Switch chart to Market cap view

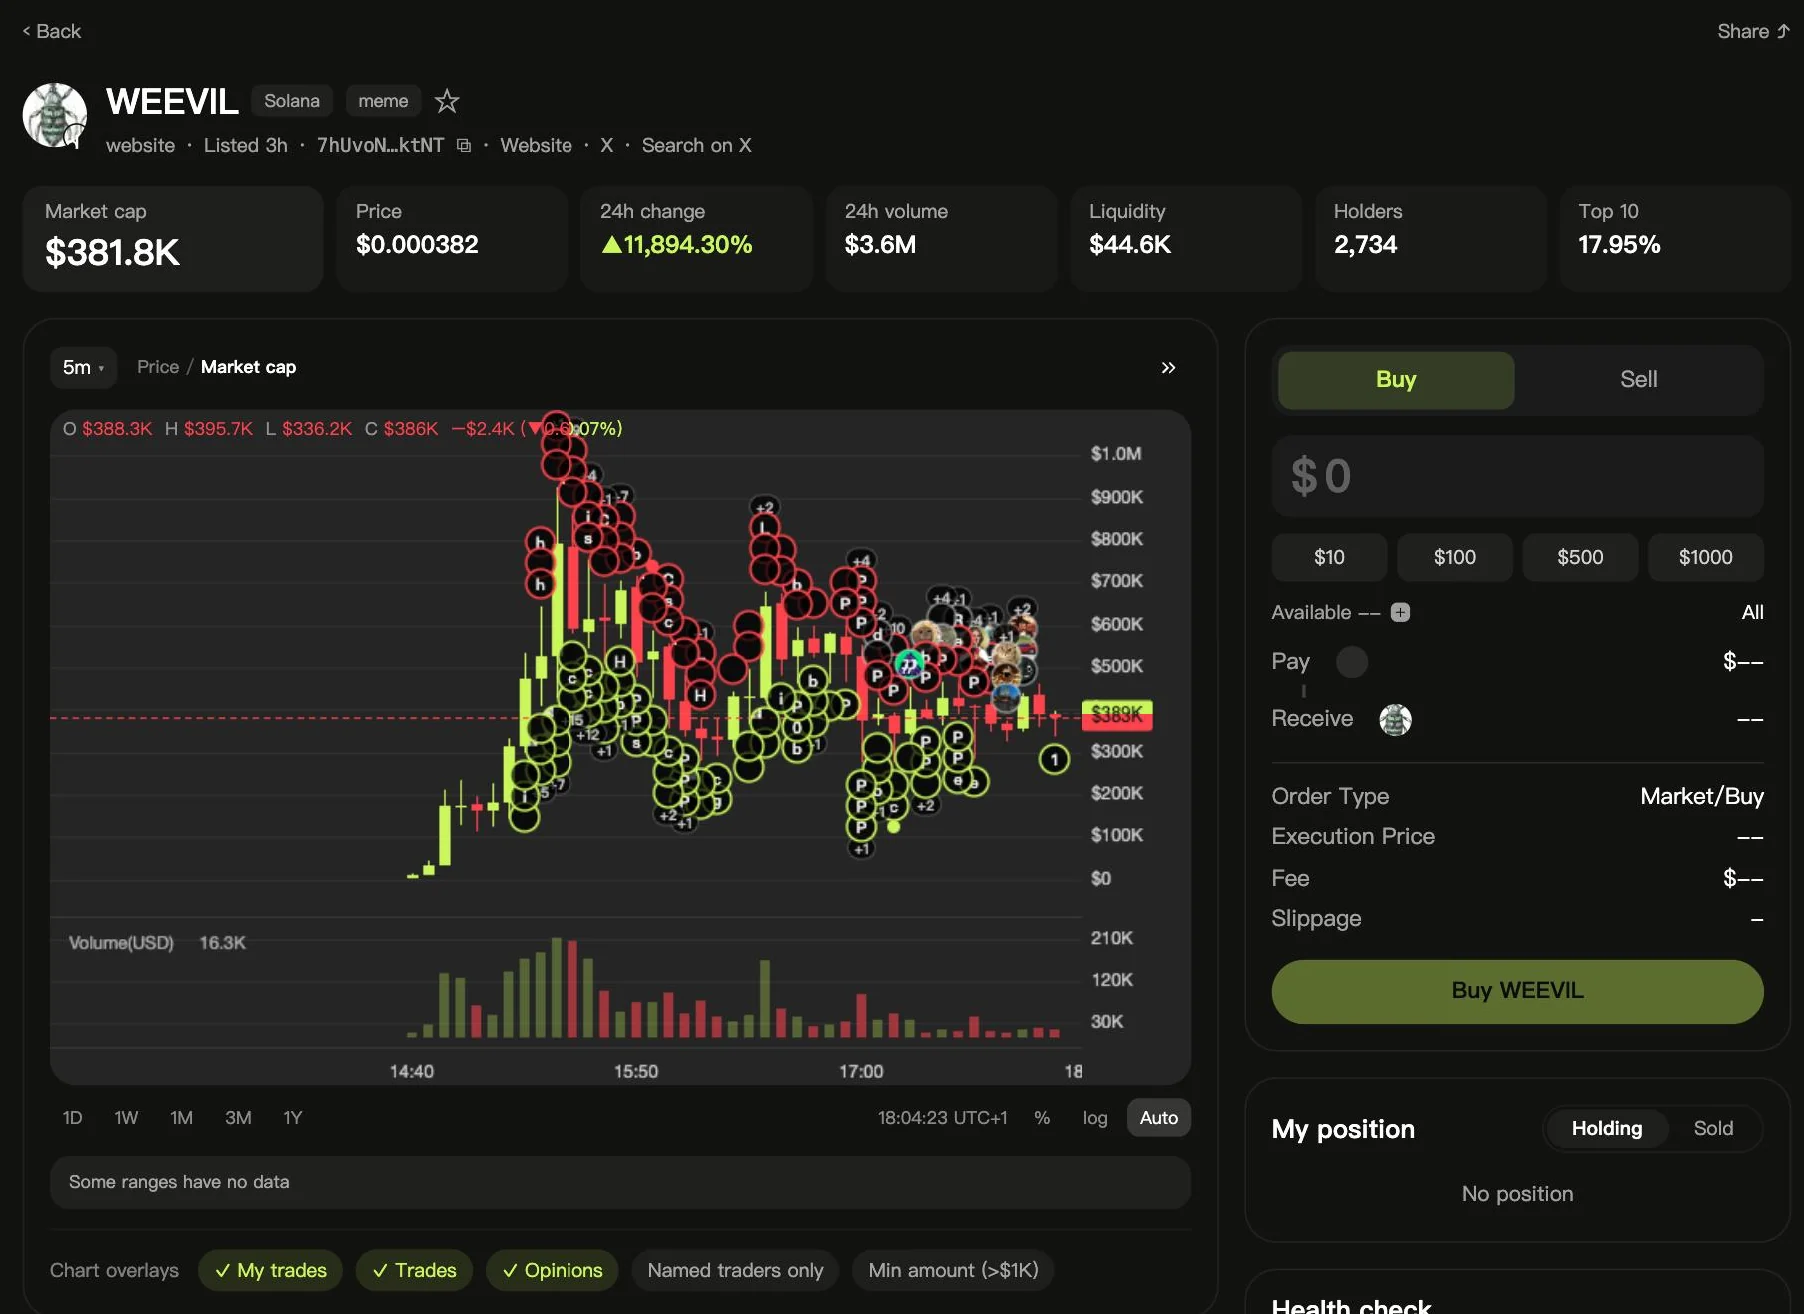click(248, 367)
